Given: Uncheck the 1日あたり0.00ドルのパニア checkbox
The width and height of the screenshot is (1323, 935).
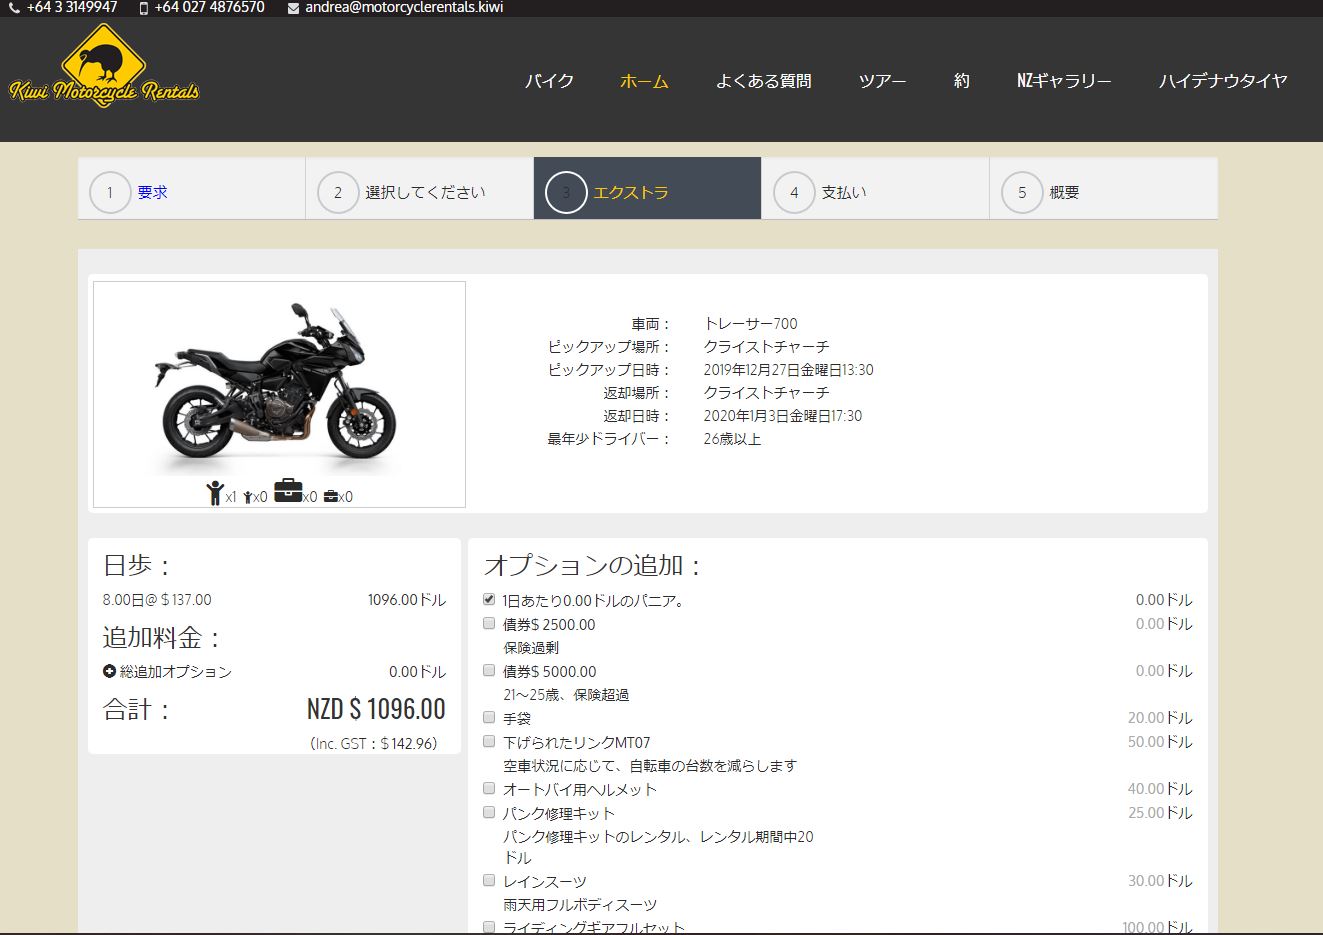Looking at the screenshot, I should tap(489, 599).
